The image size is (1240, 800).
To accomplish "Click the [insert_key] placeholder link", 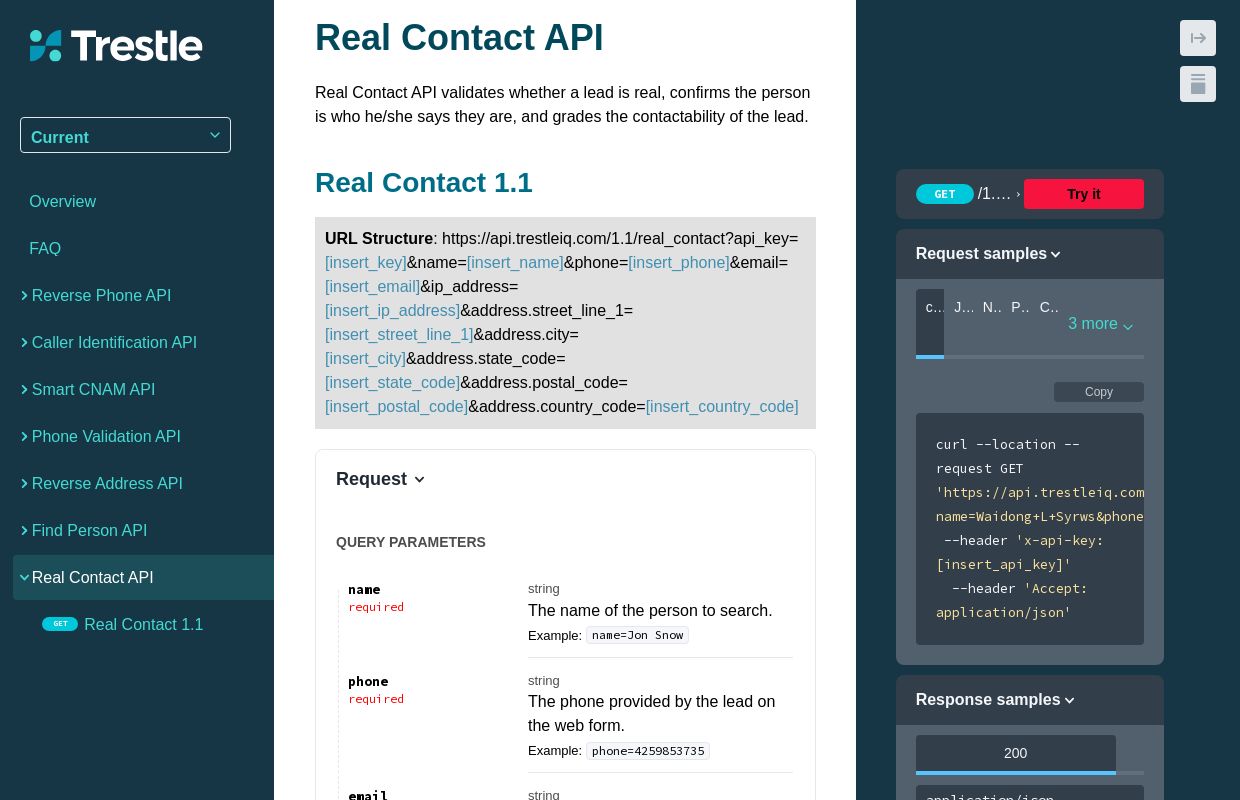I will (366, 263).
